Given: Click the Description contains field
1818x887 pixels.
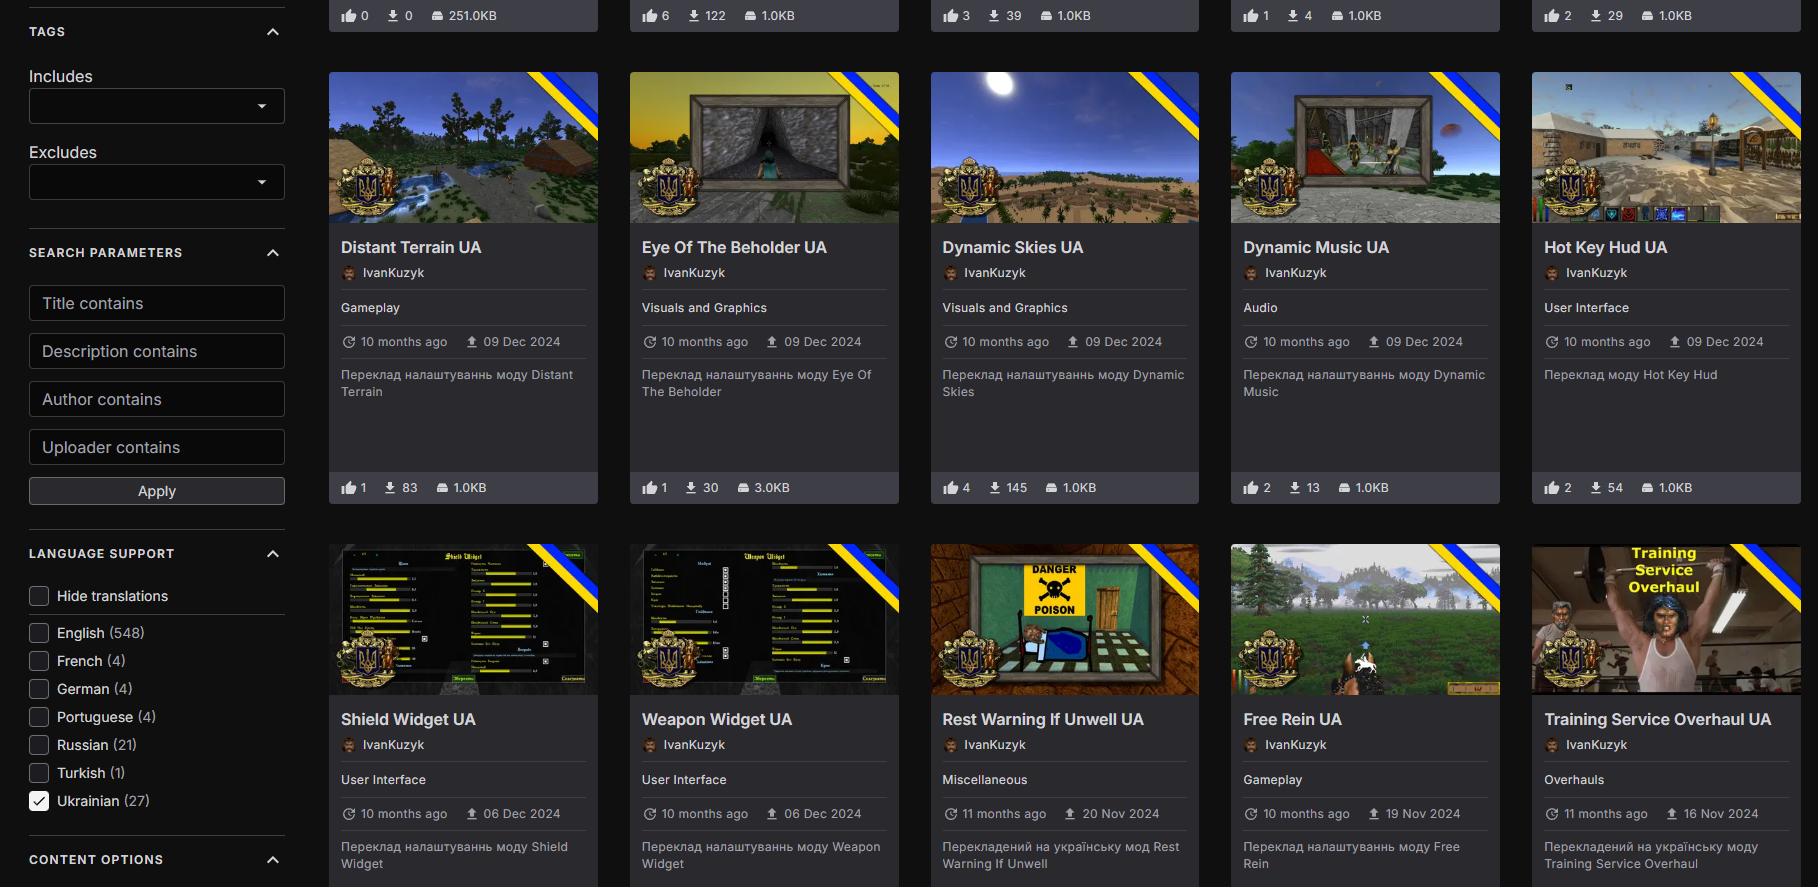Looking at the screenshot, I should [x=157, y=351].
